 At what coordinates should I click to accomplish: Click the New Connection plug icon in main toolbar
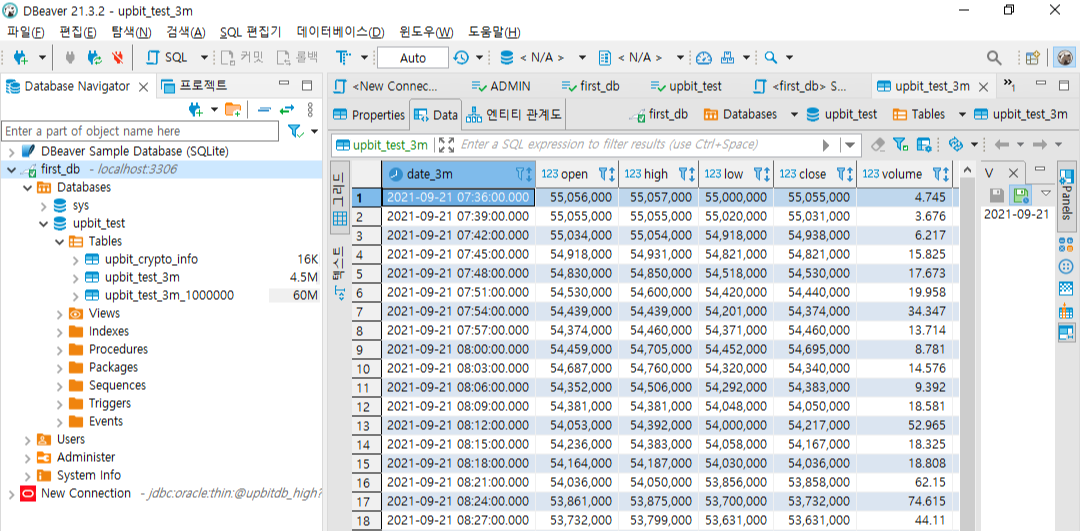click(x=21, y=58)
